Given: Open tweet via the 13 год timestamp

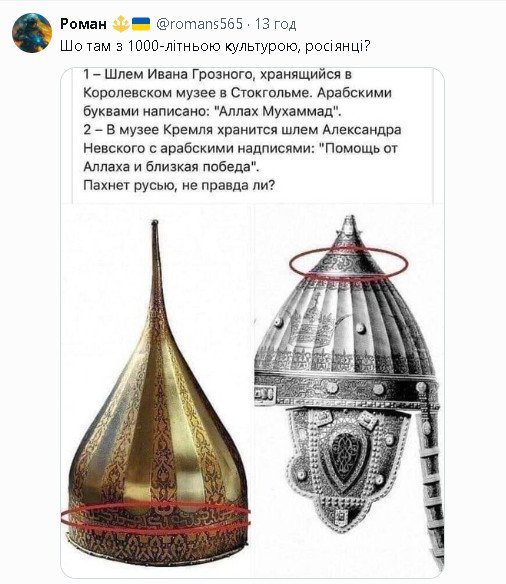Looking at the screenshot, I should 276,24.
